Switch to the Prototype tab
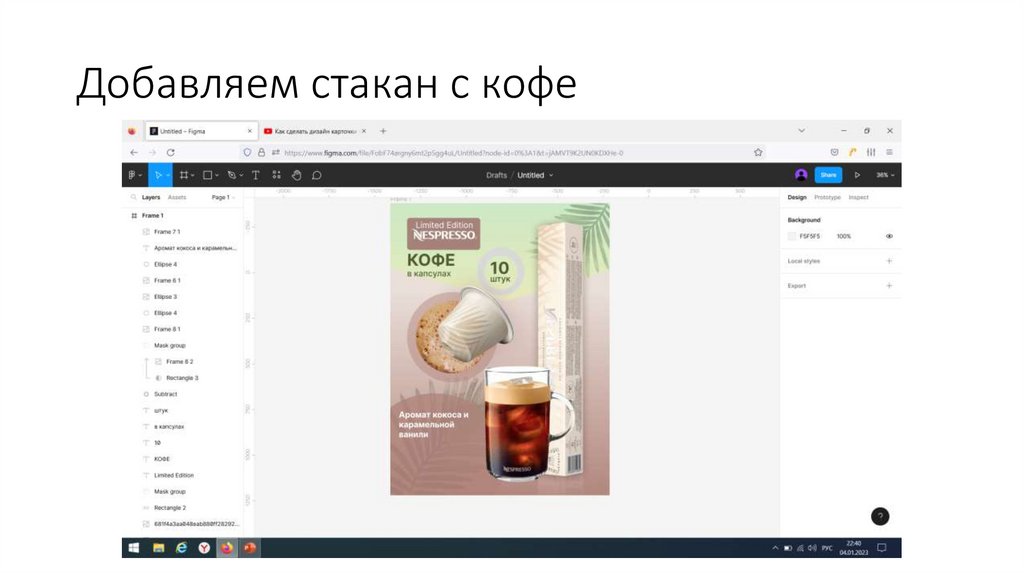Image resolution: width=1024 pixels, height=574 pixels. (827, 198)
